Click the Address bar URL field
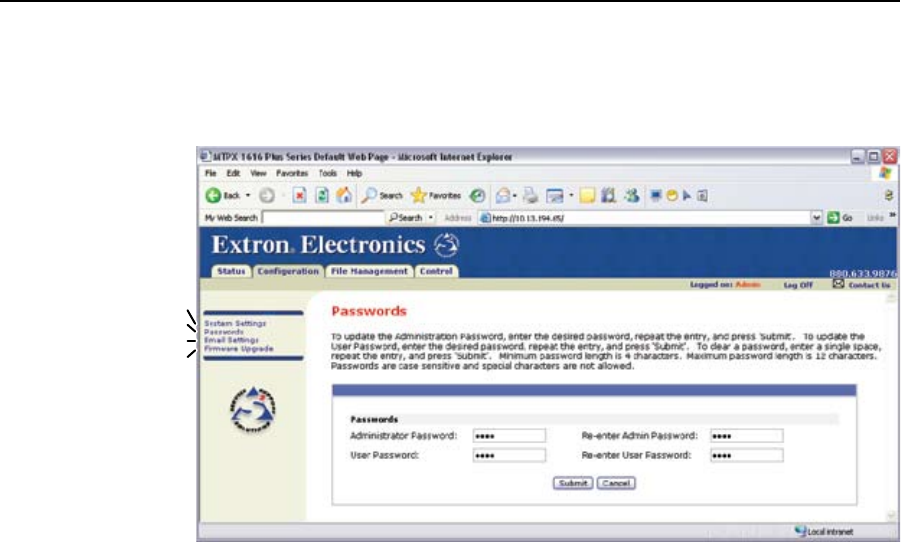The width and height of the screenshot is (901, 542). (x=645, y=218)
